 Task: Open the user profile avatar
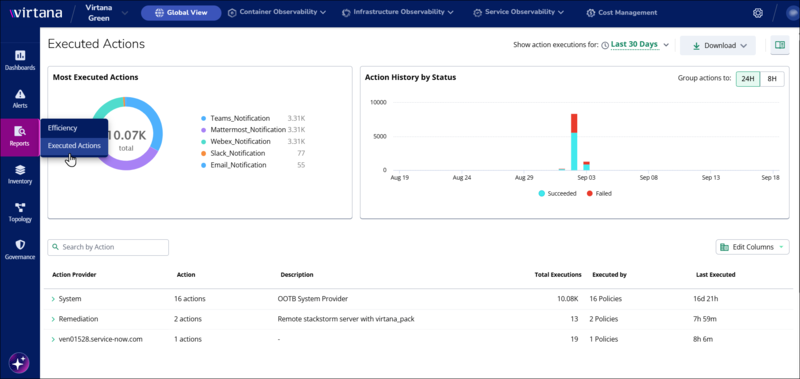793,13
